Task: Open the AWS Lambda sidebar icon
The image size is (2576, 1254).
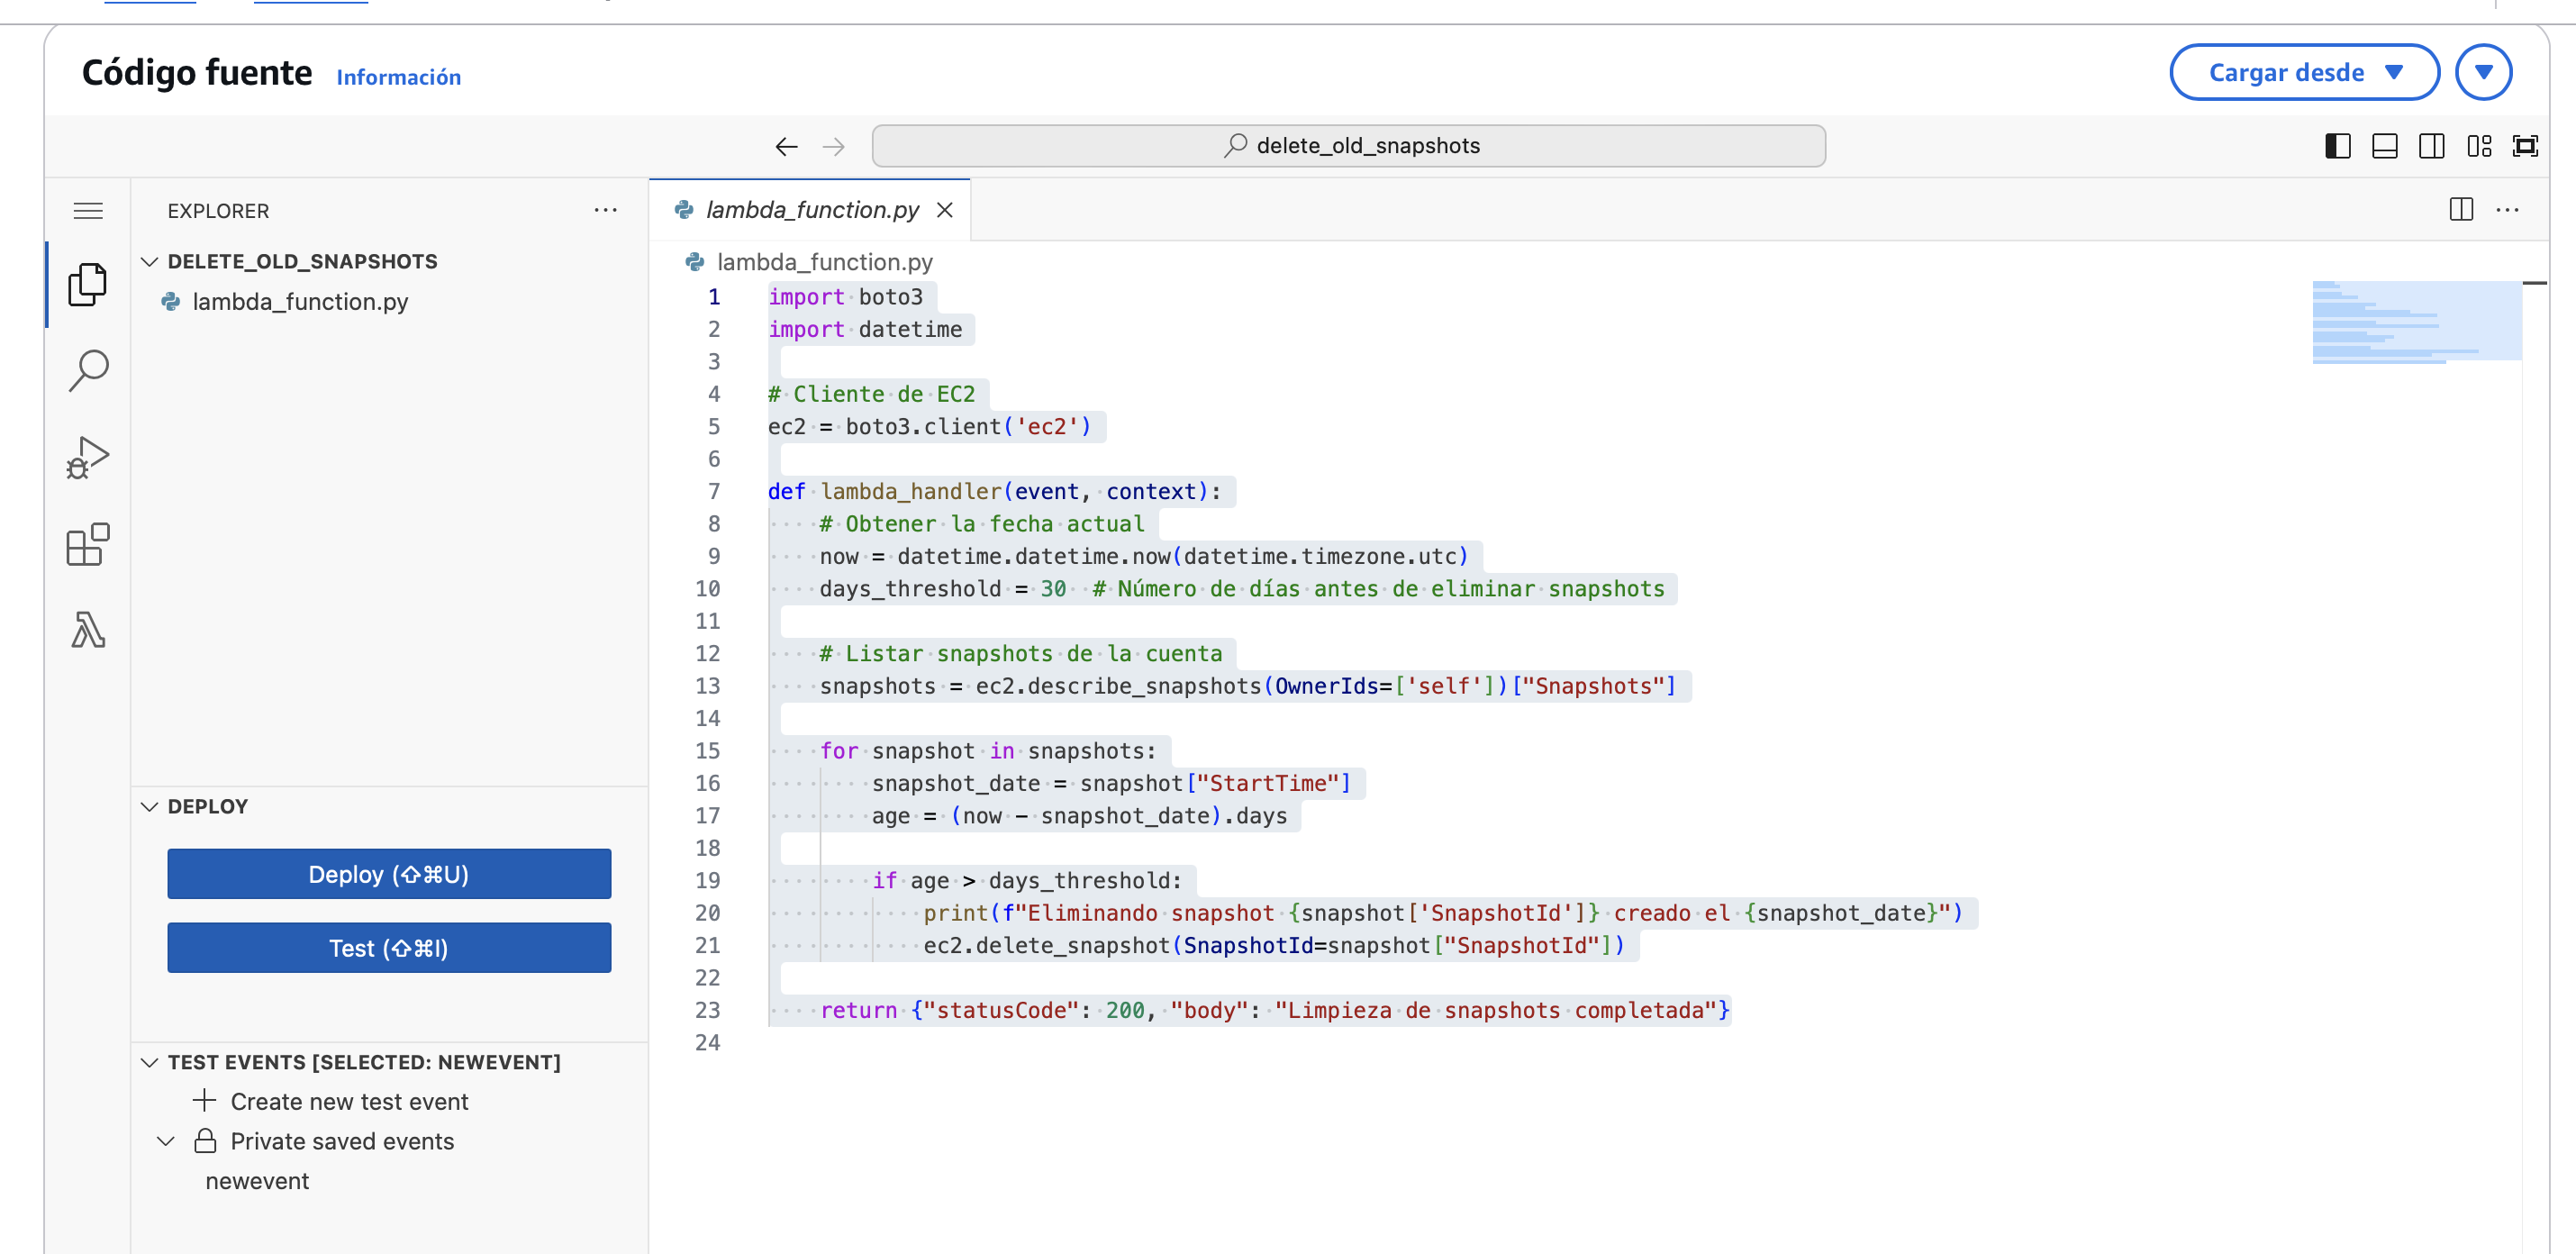Action: [88, 630]
